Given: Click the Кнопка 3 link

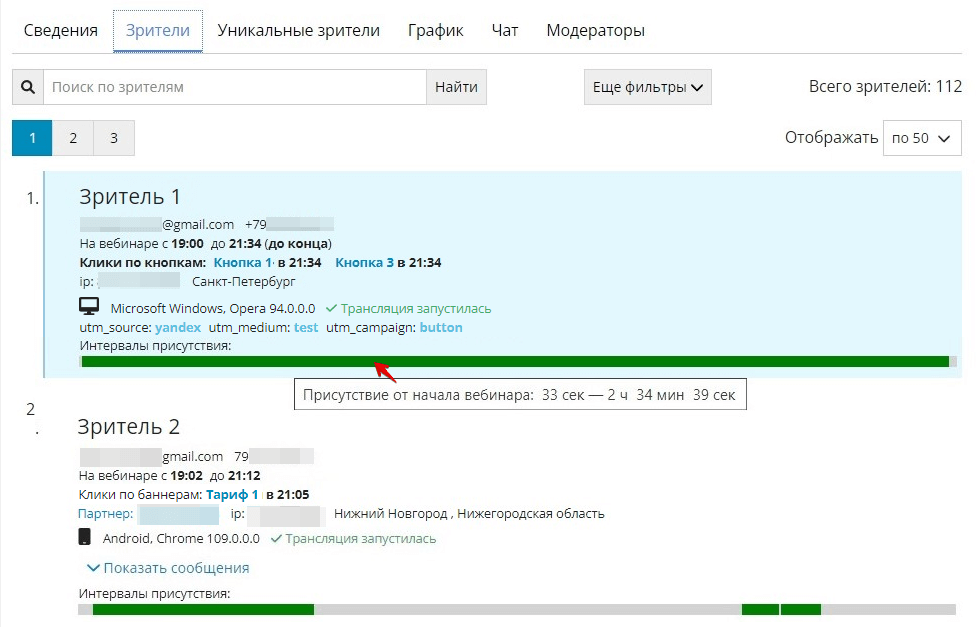Looking at the screenshot, I should pyautogui.click(x=364, y=262).
